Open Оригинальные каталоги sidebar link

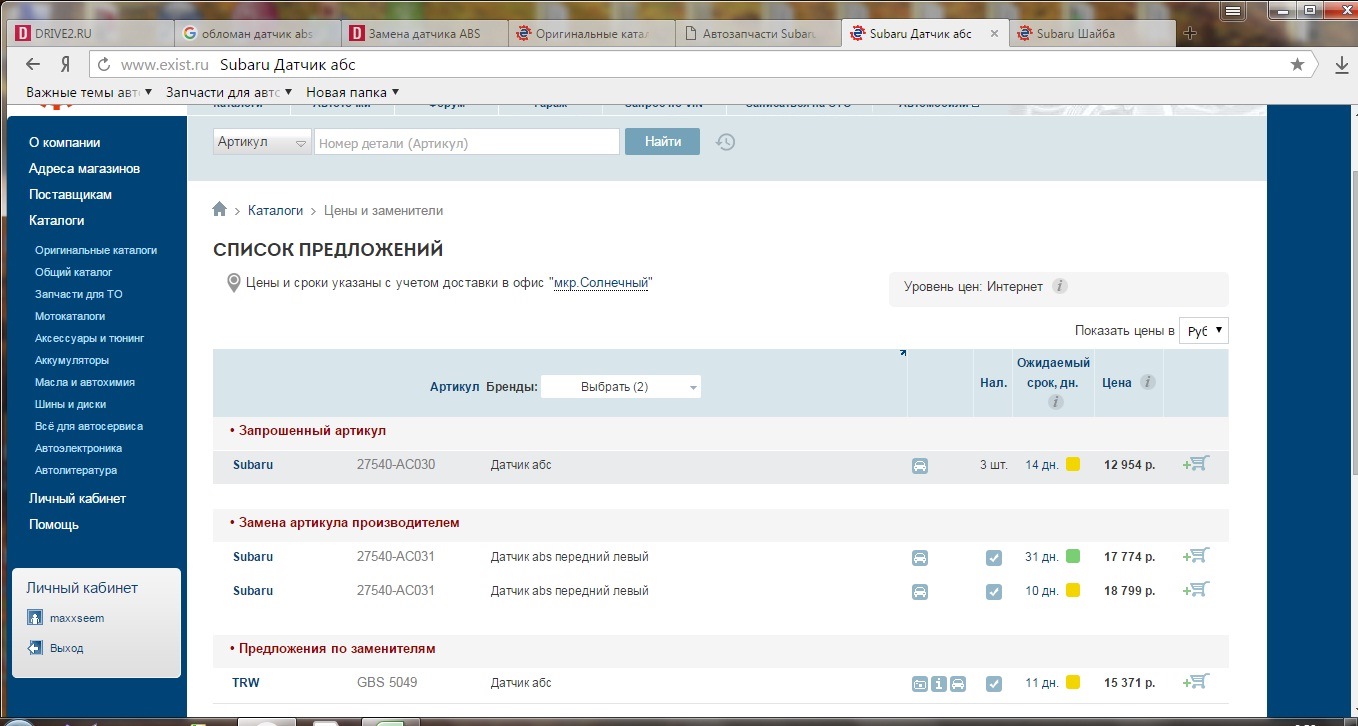(x=96, y=250)
